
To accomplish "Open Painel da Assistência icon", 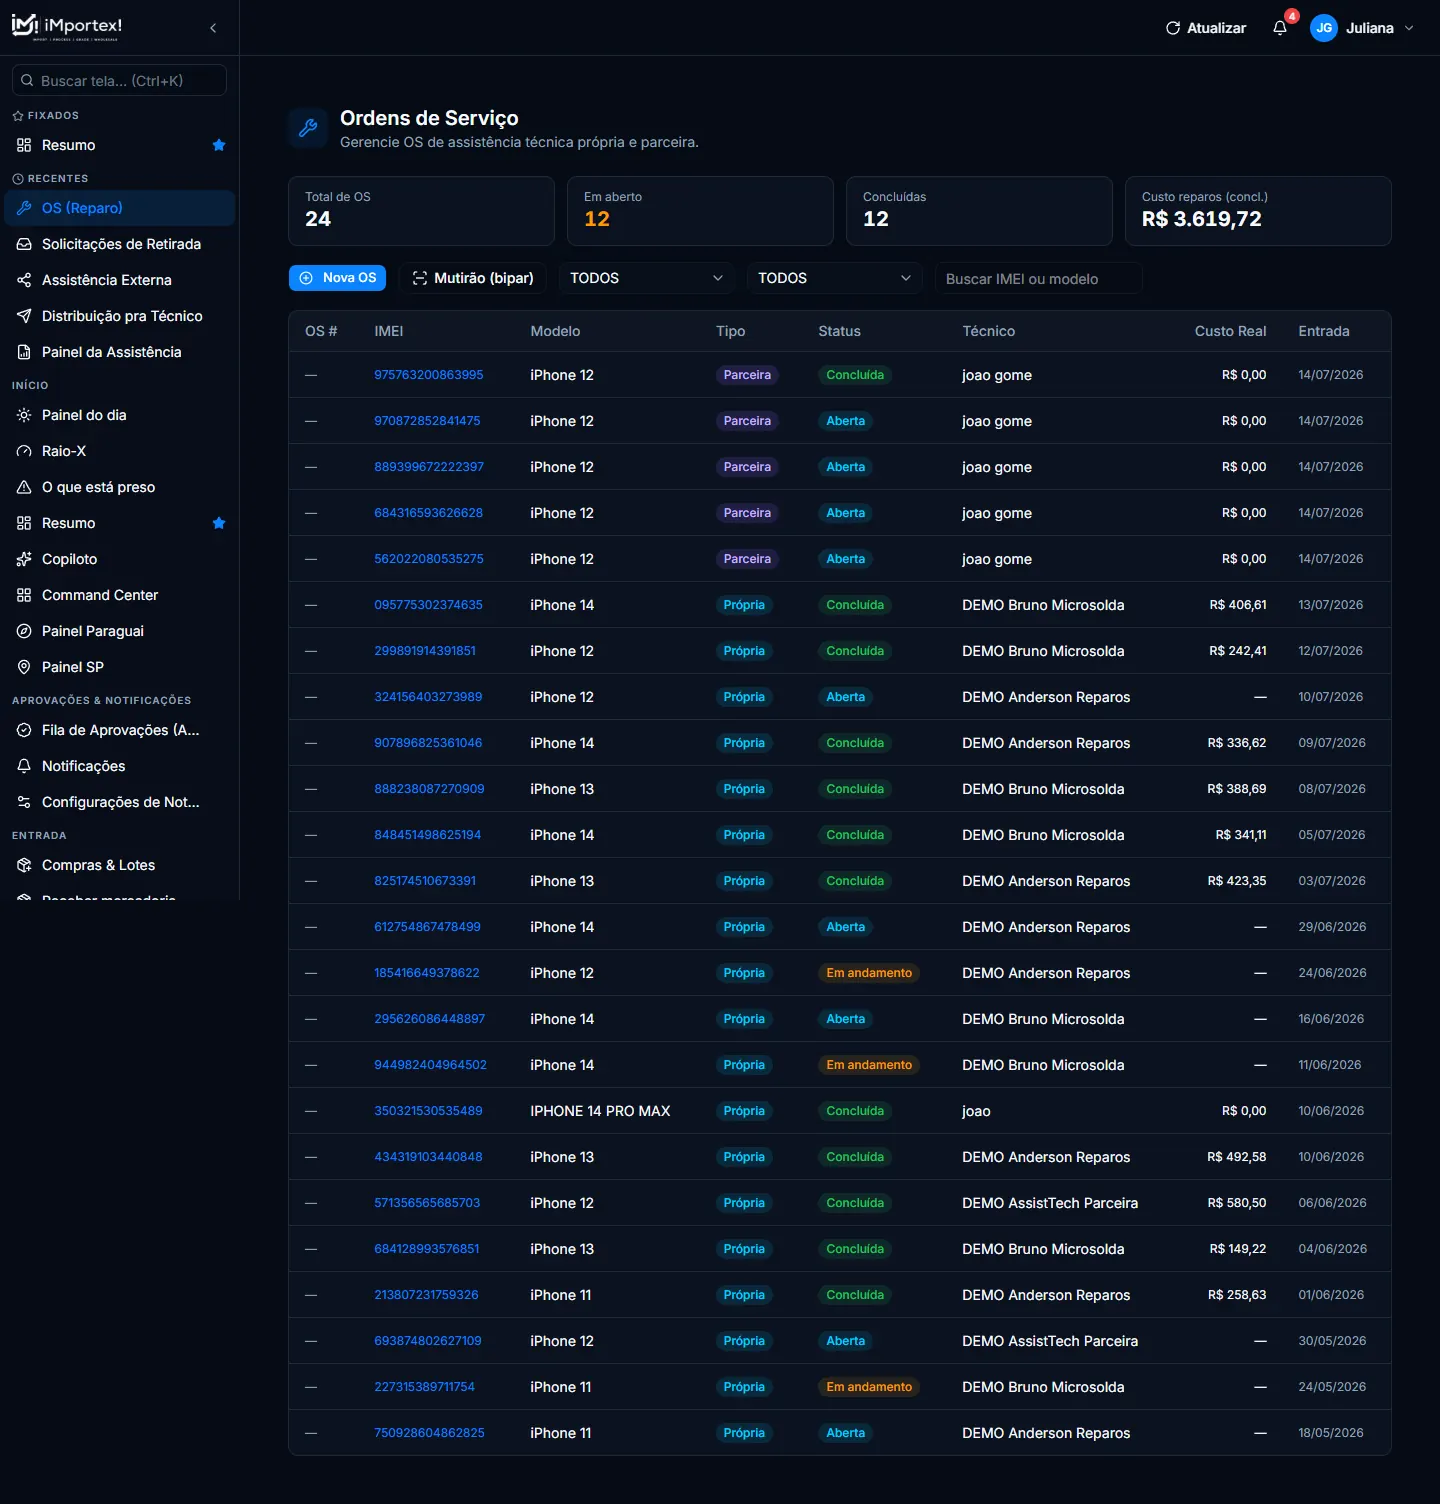I will coord(24,352).
